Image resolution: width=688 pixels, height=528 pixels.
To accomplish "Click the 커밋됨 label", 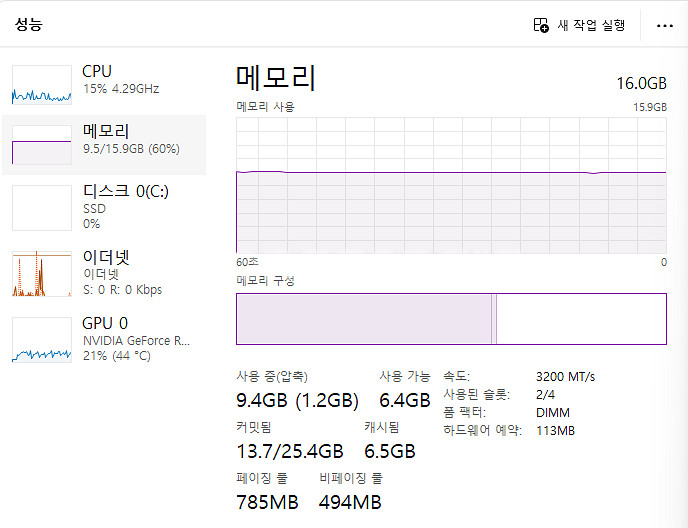I will click(254, 427).
